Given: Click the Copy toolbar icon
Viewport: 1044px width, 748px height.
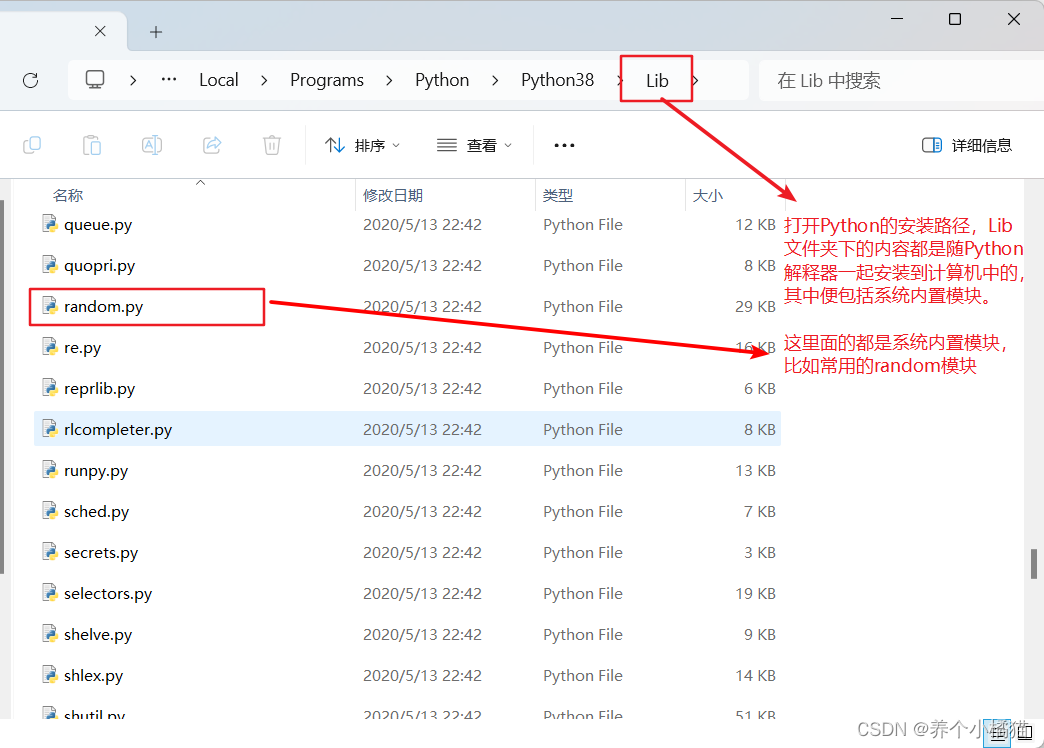Looking at the screenshot, I should coord(32,145).
